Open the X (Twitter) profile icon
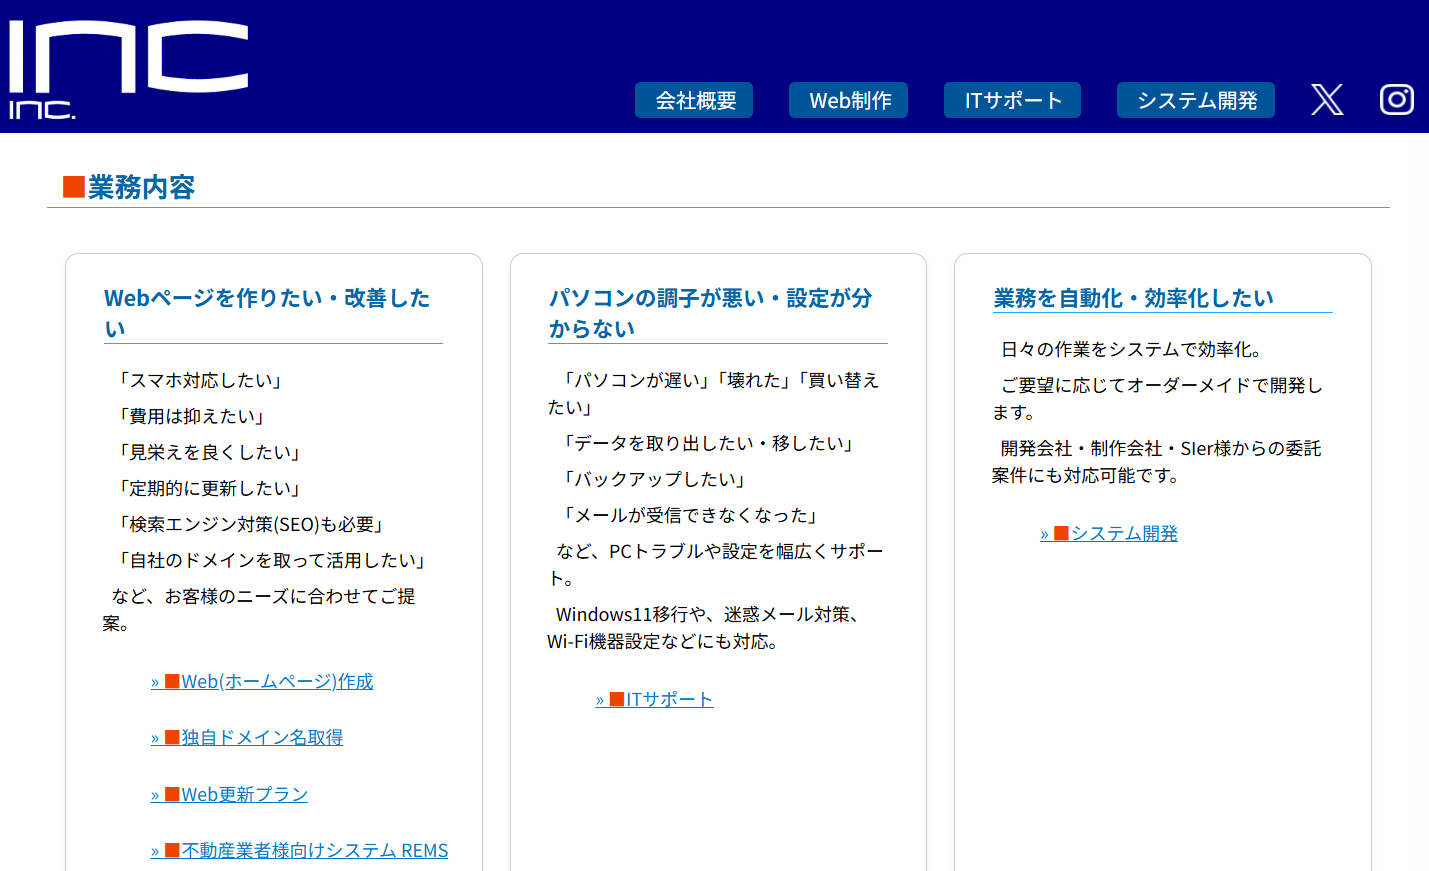 (1326, 99)
